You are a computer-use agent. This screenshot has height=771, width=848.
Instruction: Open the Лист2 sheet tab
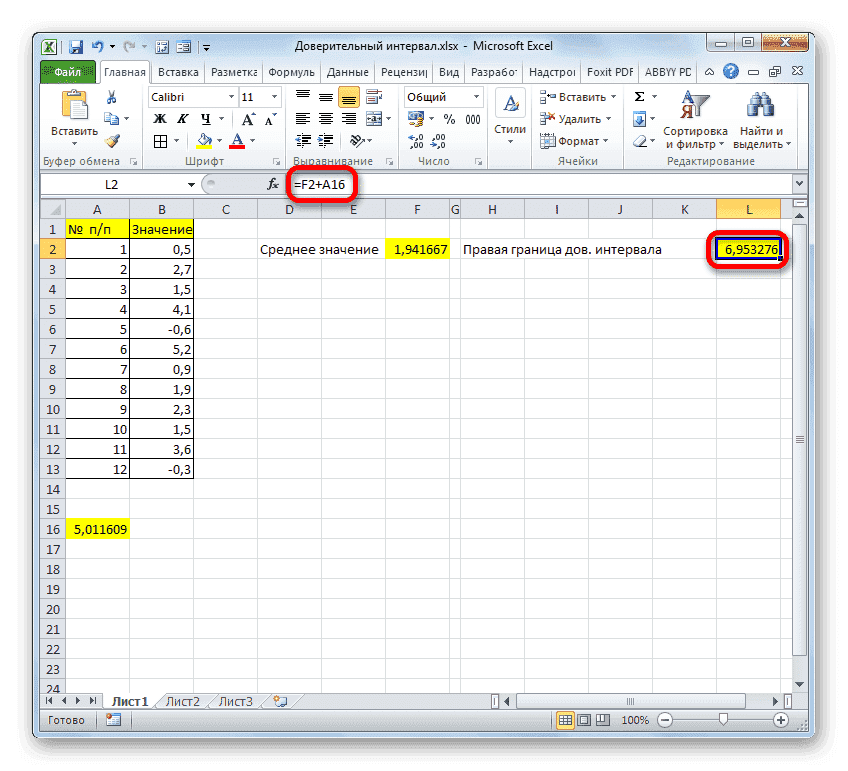[181, 701]
